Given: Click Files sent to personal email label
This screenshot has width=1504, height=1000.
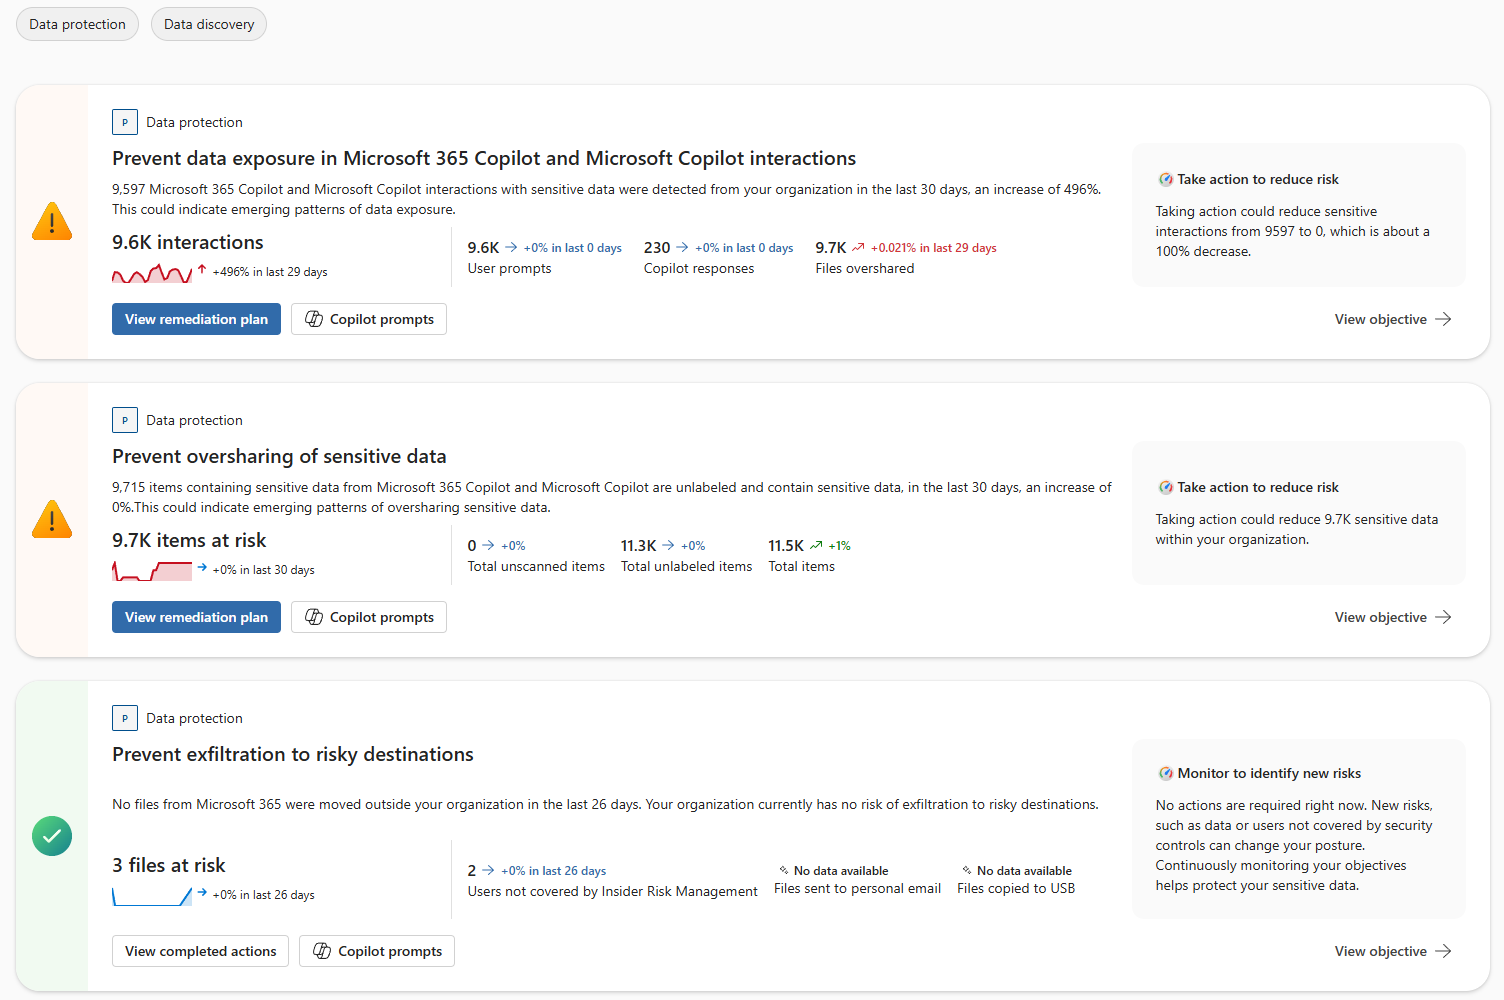Looking at the screenshot, I should 857,888.
